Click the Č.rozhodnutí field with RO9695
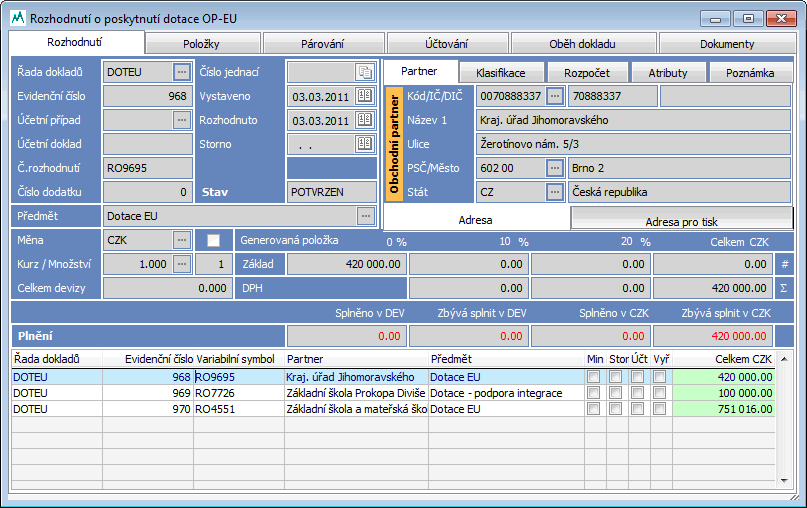Image resolution: width=807 pixels, height=508 pixels. 148,168
